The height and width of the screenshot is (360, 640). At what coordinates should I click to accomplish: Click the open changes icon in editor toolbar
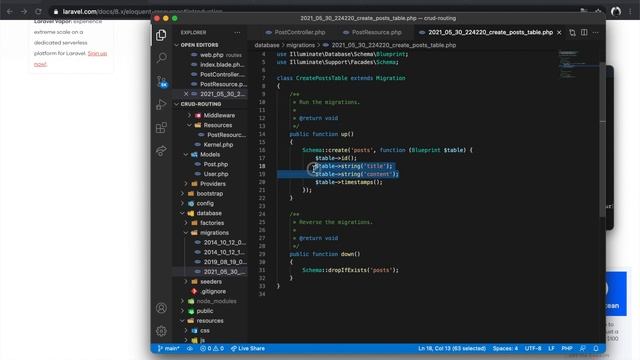572,33
